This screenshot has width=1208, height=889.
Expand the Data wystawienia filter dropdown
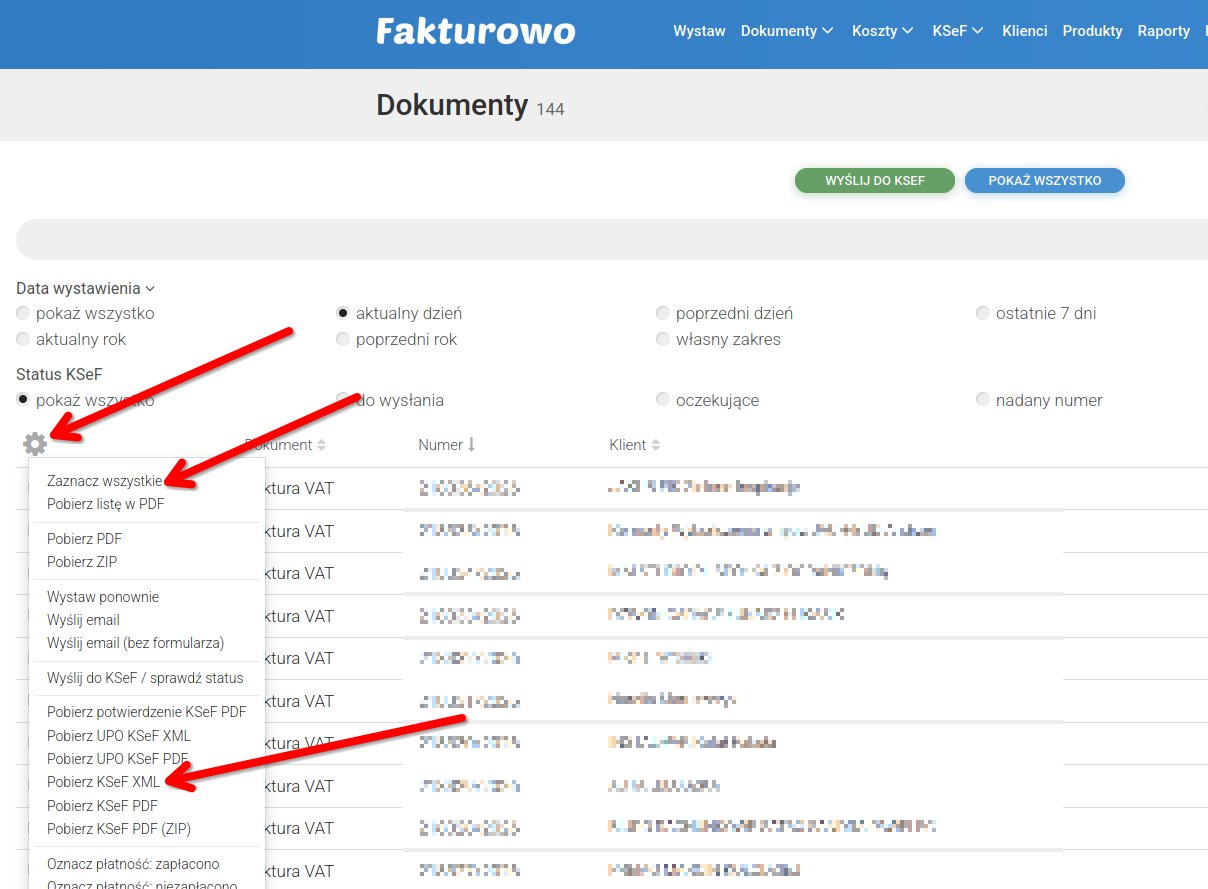point(86,288)
